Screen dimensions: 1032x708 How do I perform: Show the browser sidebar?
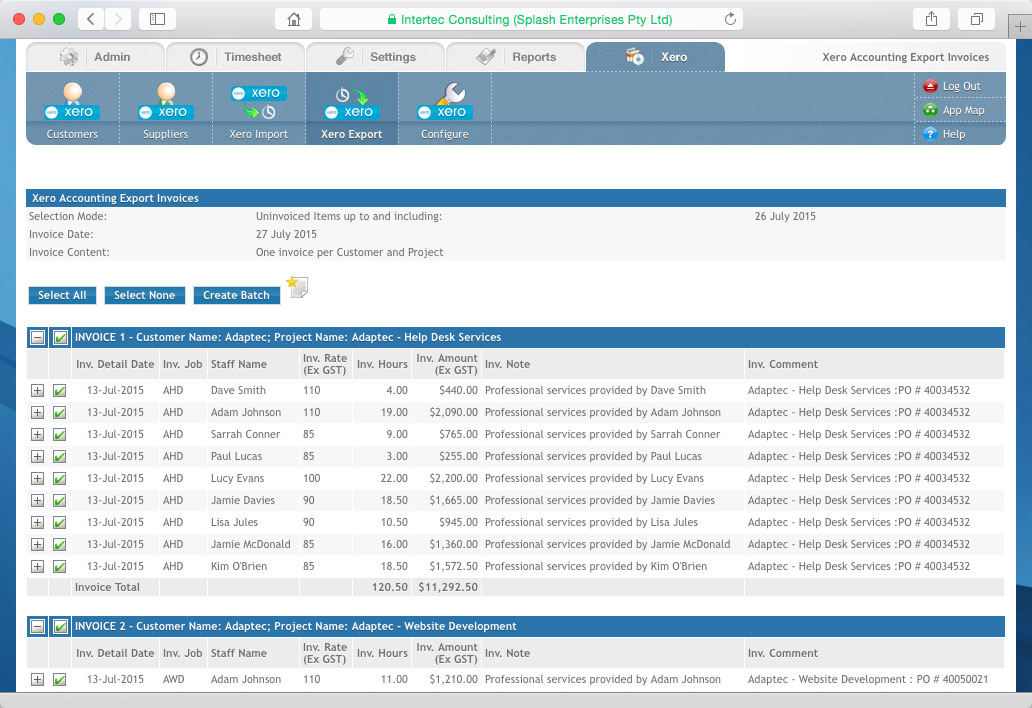(x=157, y=19)
